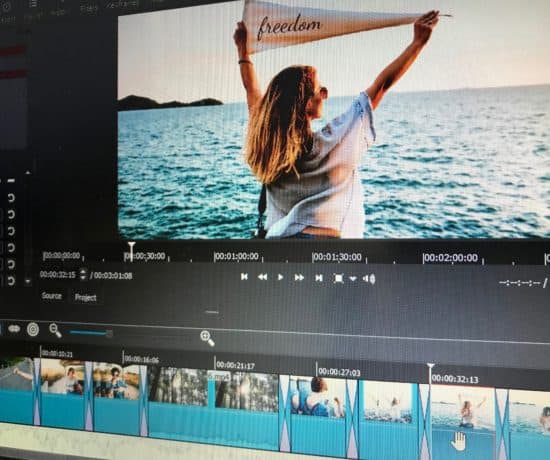Screen dimensions: 550x460
Task: Toggle the ripple link icon in timeline toolbar
Action: click(14, 329)
